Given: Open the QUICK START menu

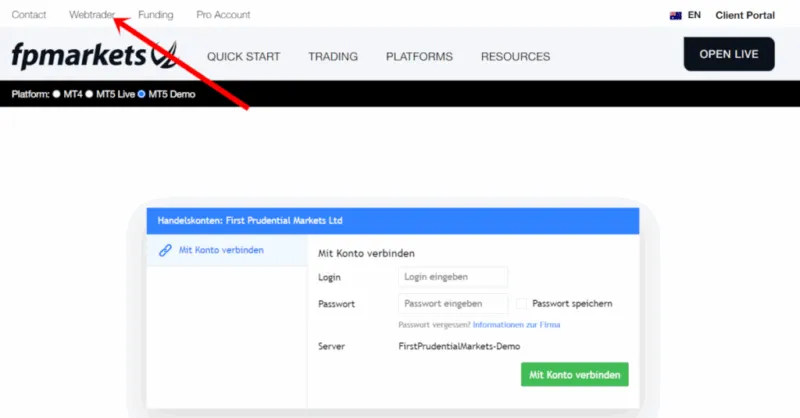Looking at the screenshot, I should pos(243,57).
